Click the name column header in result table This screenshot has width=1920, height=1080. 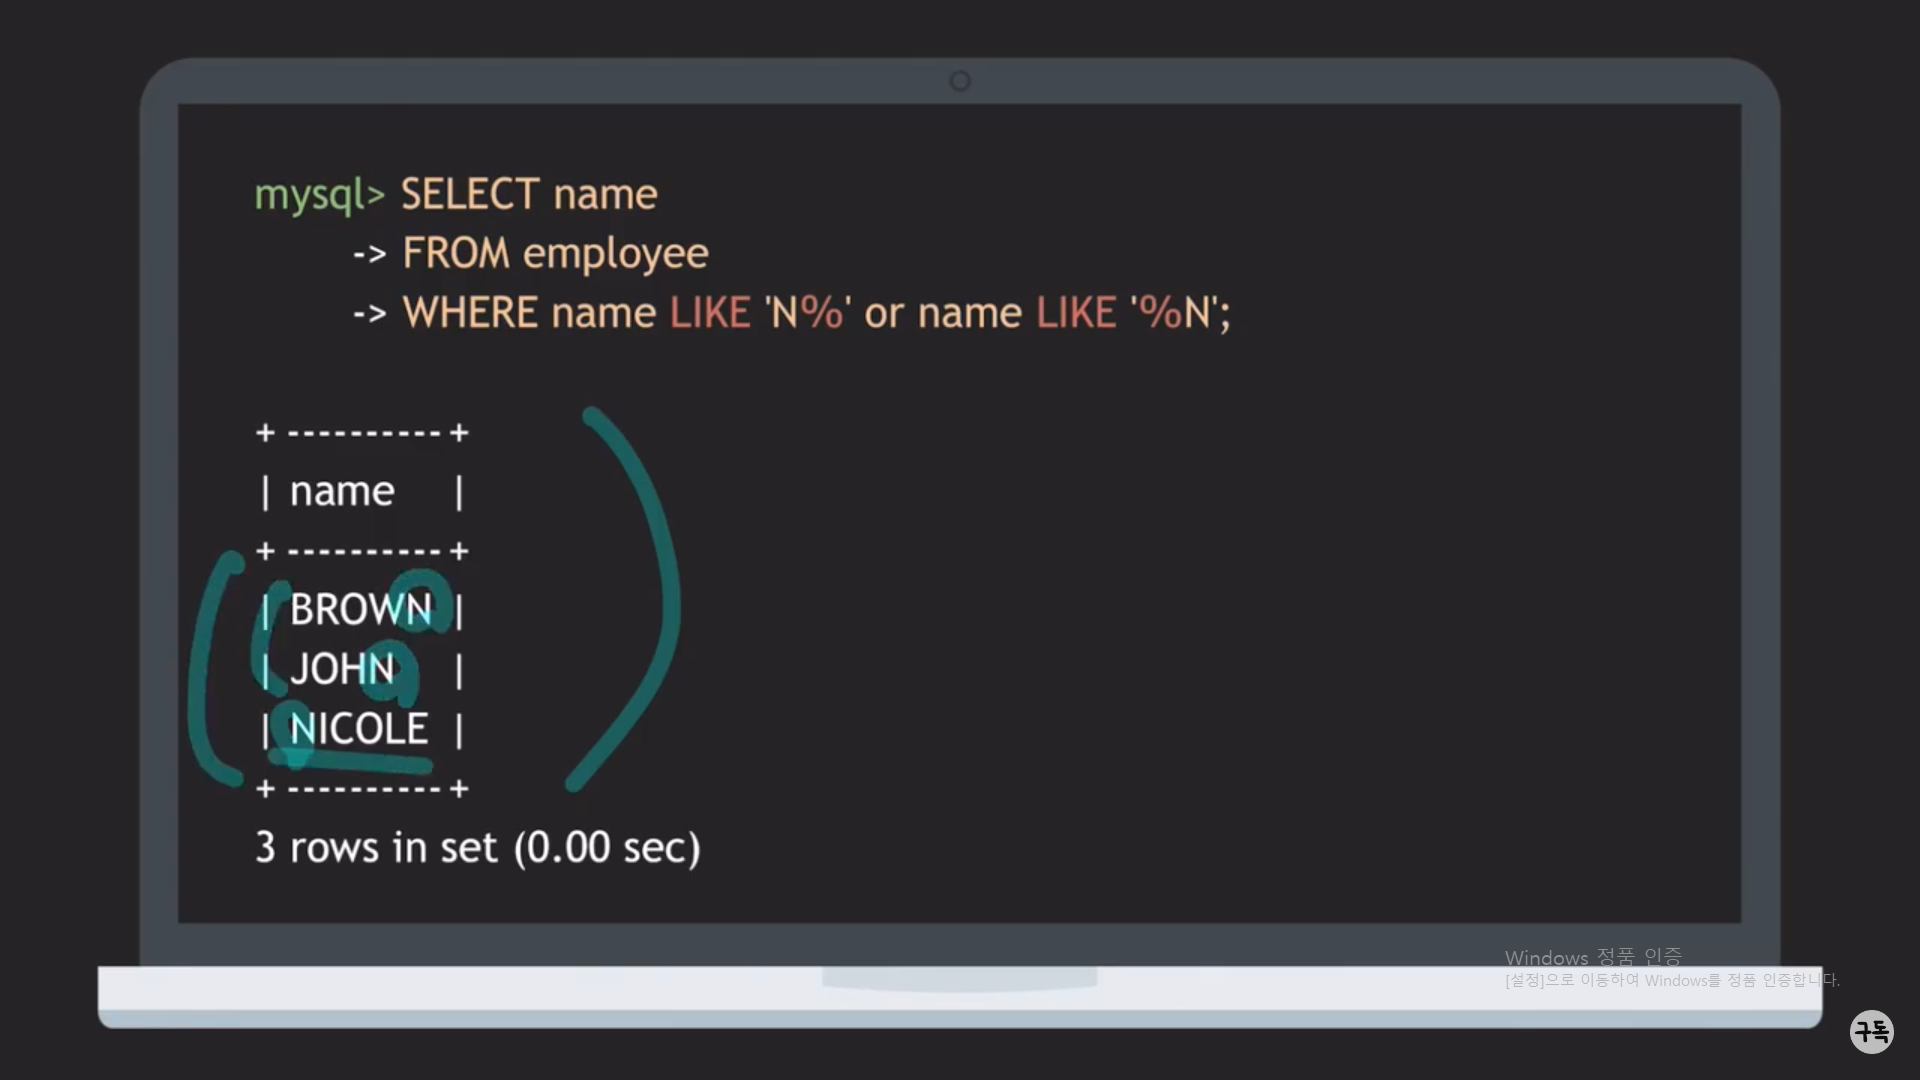click(342, 491)
